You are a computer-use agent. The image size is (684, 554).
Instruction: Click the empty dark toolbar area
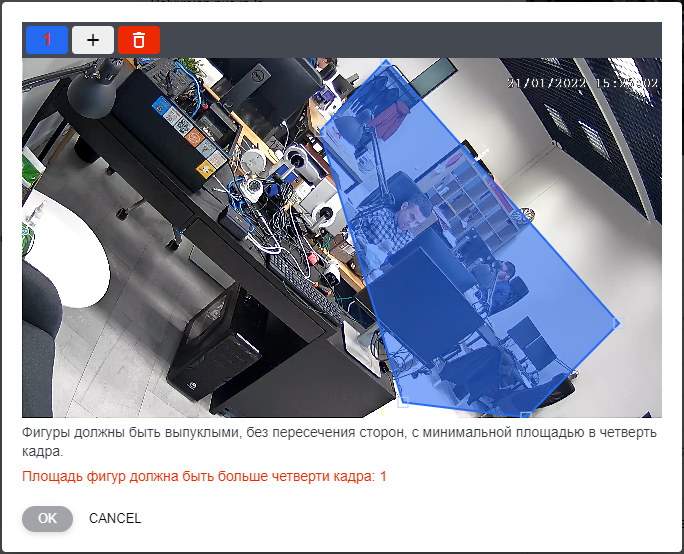(x=400, y=40)
